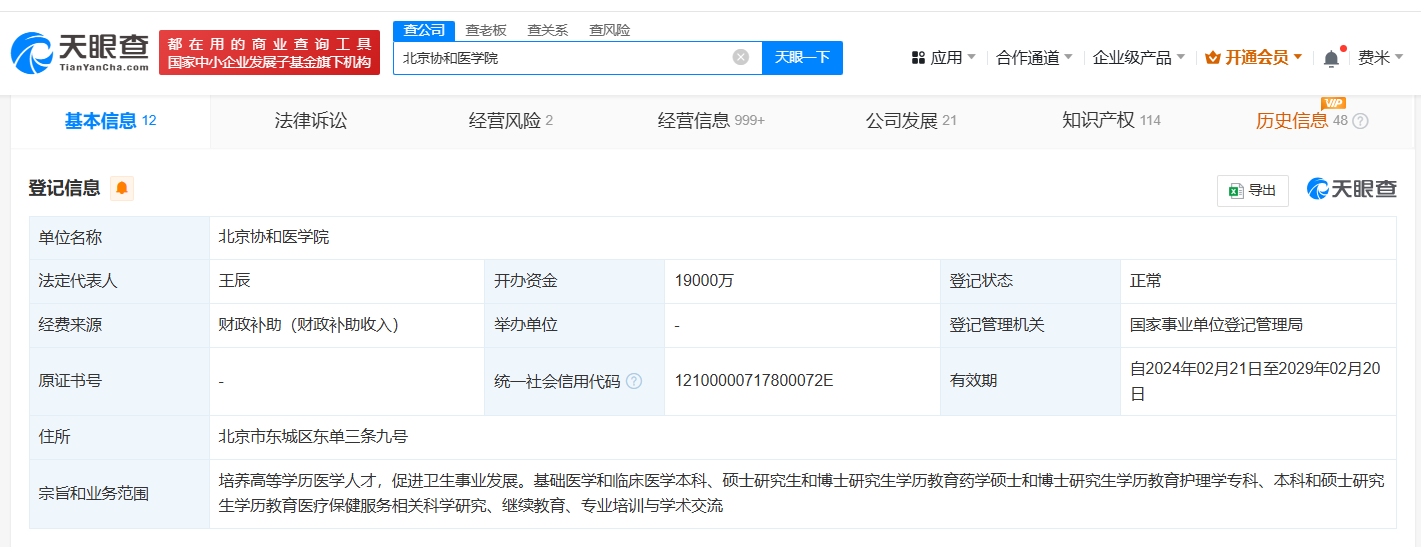Viewport: 1421px width, 547px height.
Task: Open the notification bell in the header
Action: click(1331, 58)
